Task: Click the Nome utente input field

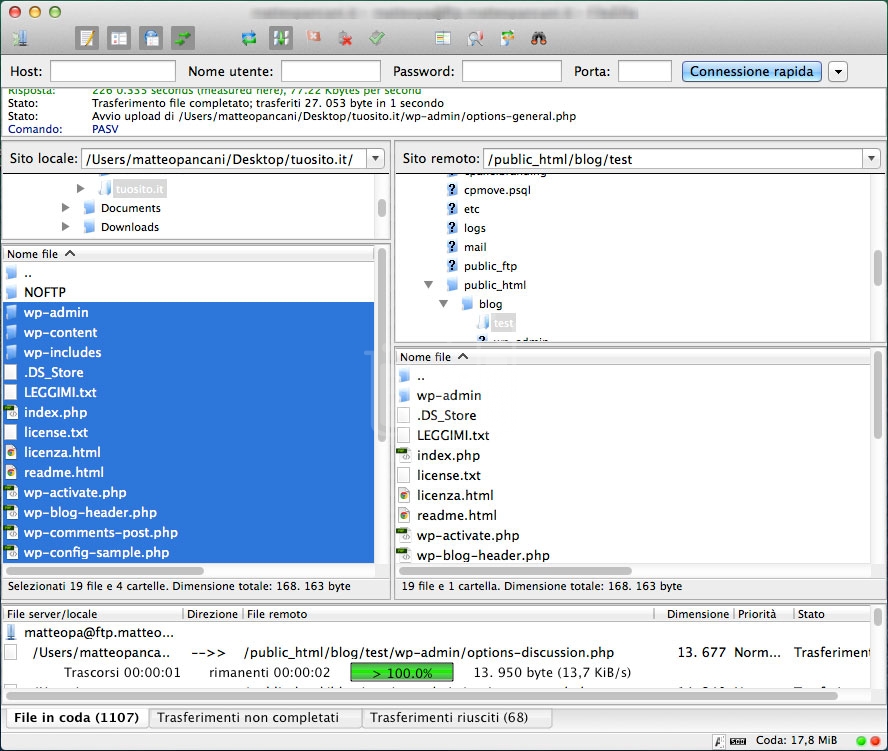Action: (x=331, y=71)
